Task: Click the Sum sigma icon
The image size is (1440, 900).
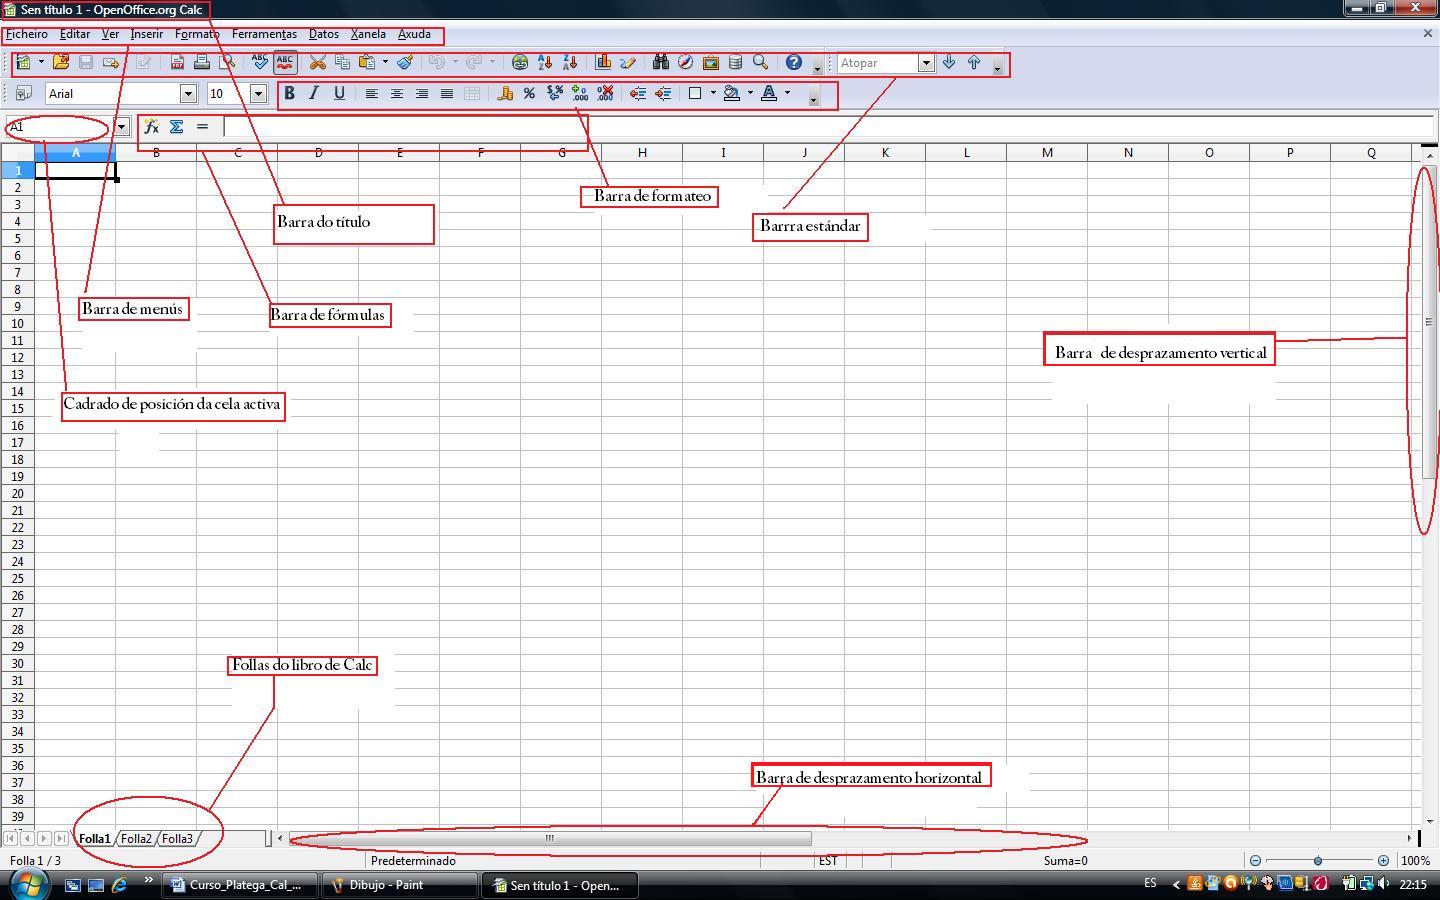Action: coord(176,127)
